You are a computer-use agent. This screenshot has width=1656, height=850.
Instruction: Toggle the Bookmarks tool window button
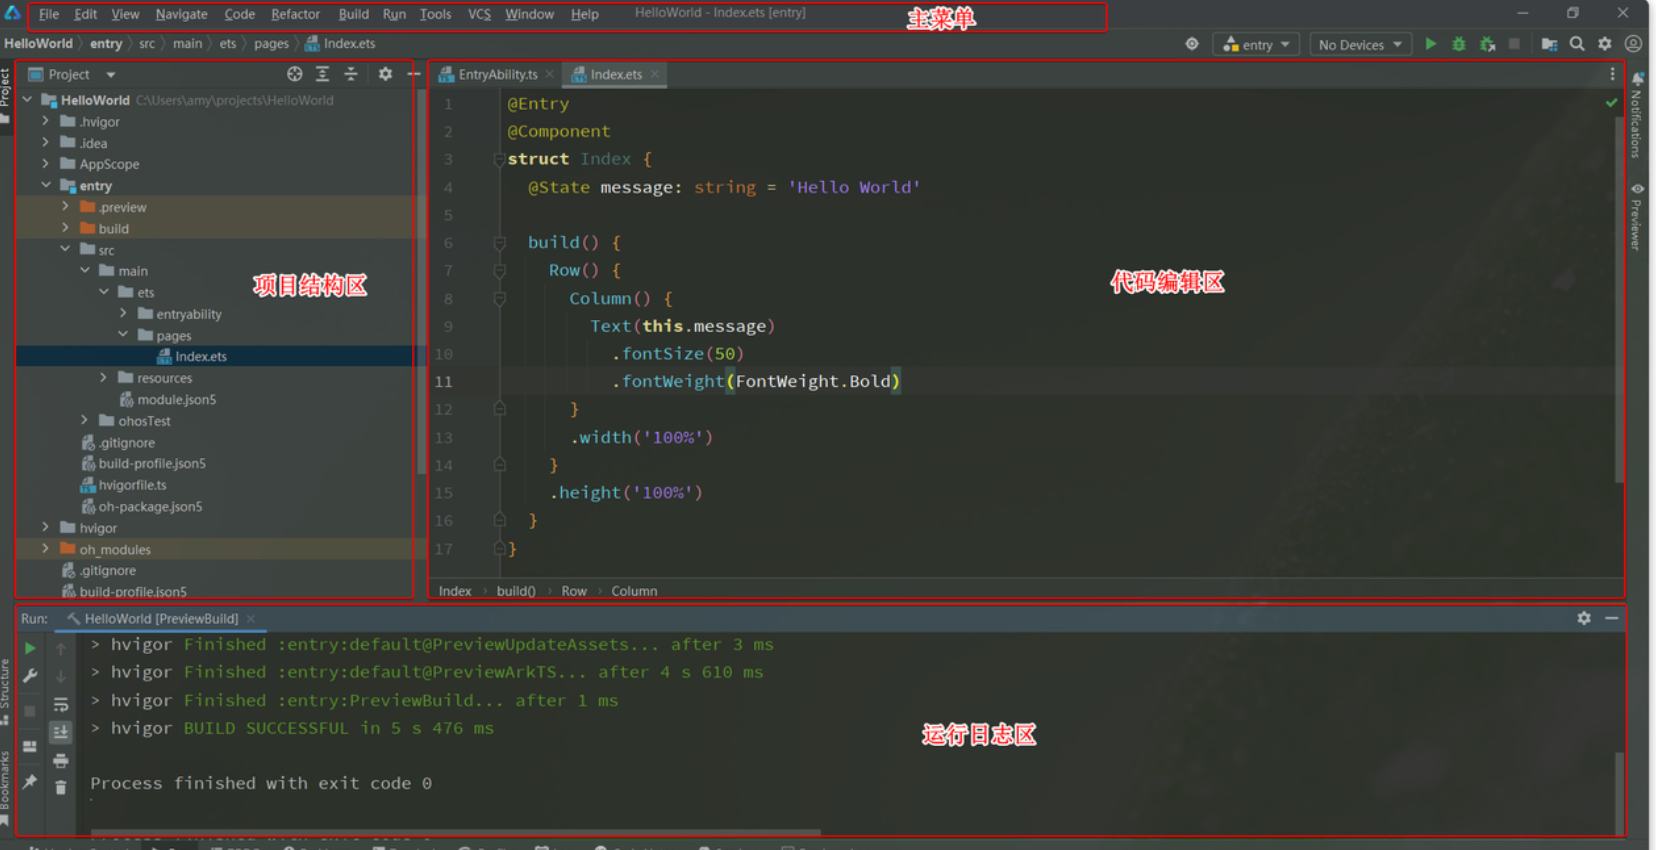click(x=6, y=787)
